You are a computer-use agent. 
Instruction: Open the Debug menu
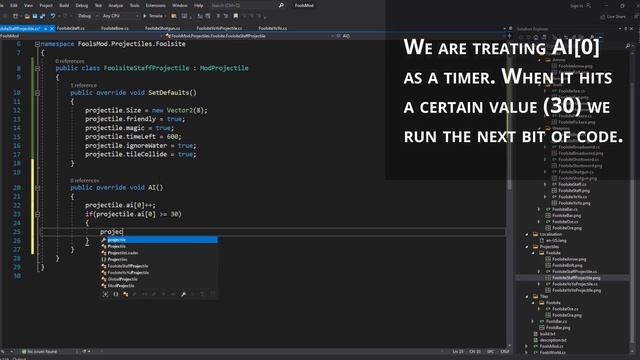pos(82,5)
